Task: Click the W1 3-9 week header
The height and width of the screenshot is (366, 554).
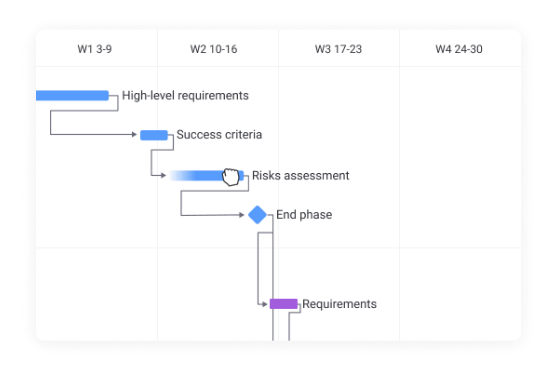Action: coord(95,49)
